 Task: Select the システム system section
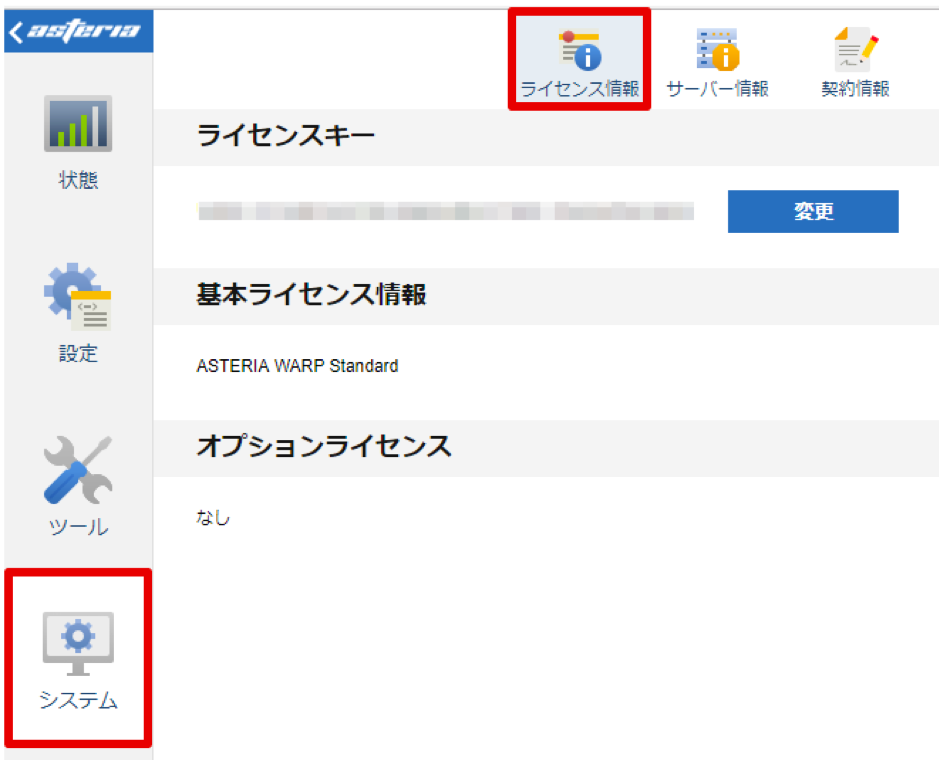coord(78,659)
